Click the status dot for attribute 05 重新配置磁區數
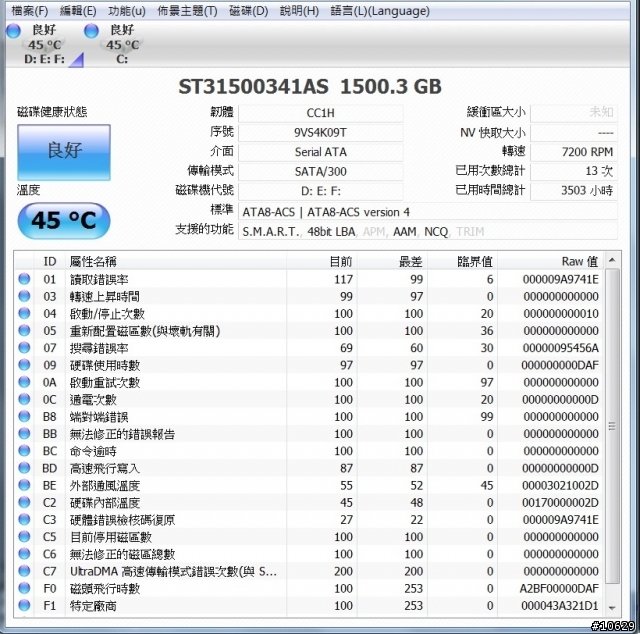 24,330
